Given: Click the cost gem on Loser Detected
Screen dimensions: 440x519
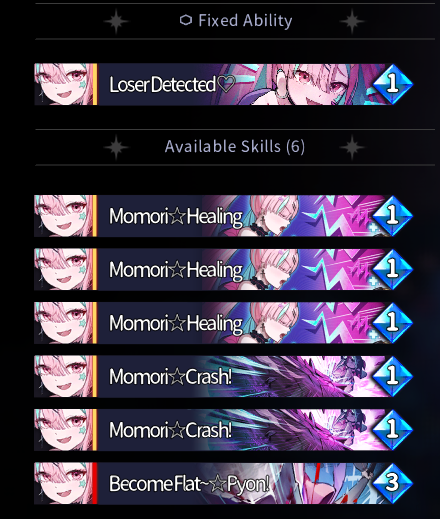Looking at the screenshot, I should (392, 84).
